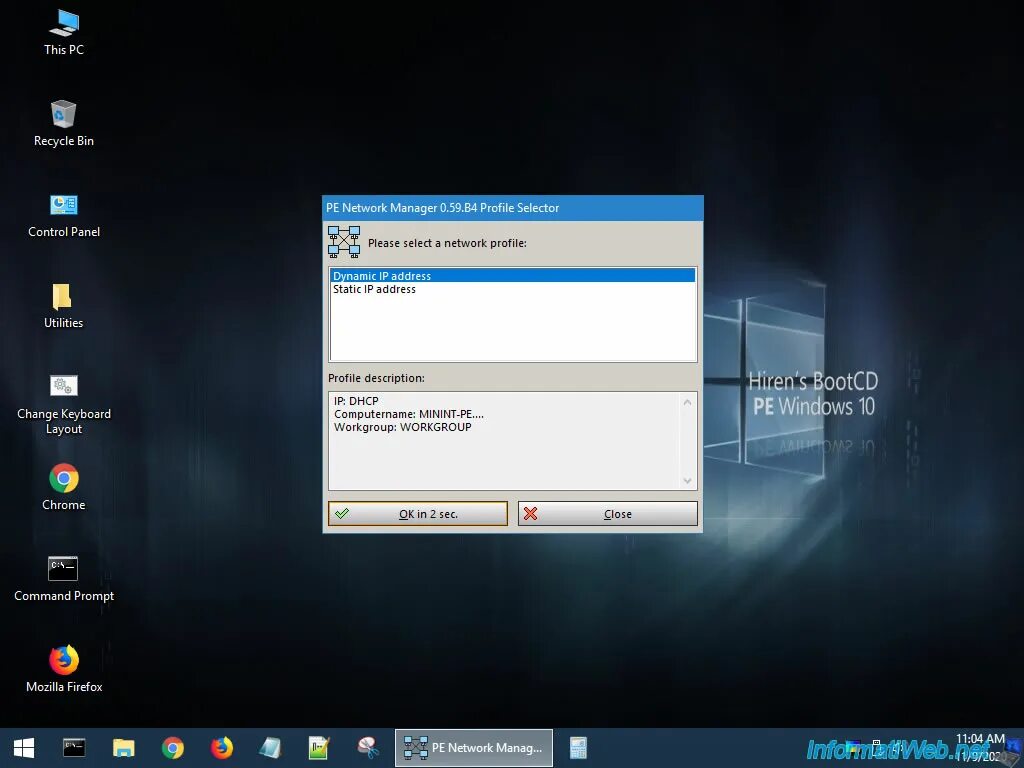Click the Profile Selector dialog title bar
Viewport: 1024px width, 768px height.
click(513, 208)
